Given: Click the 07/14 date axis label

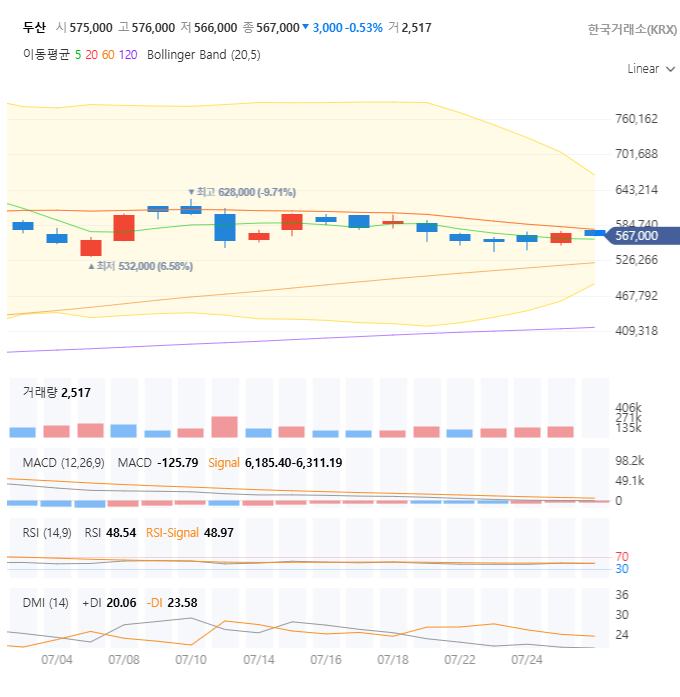Looking at the screenshot, I should point(259,660).
